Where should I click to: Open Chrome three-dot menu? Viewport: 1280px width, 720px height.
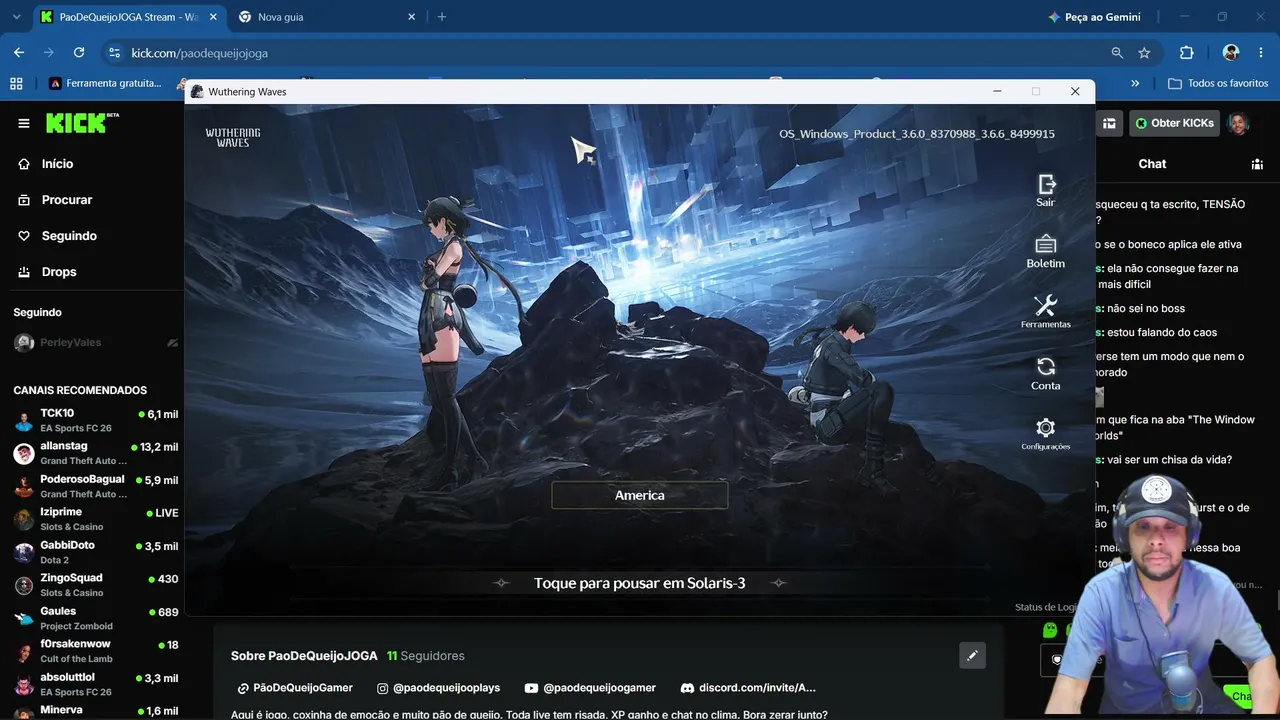pyautogui.click(x=1262, y=53)
